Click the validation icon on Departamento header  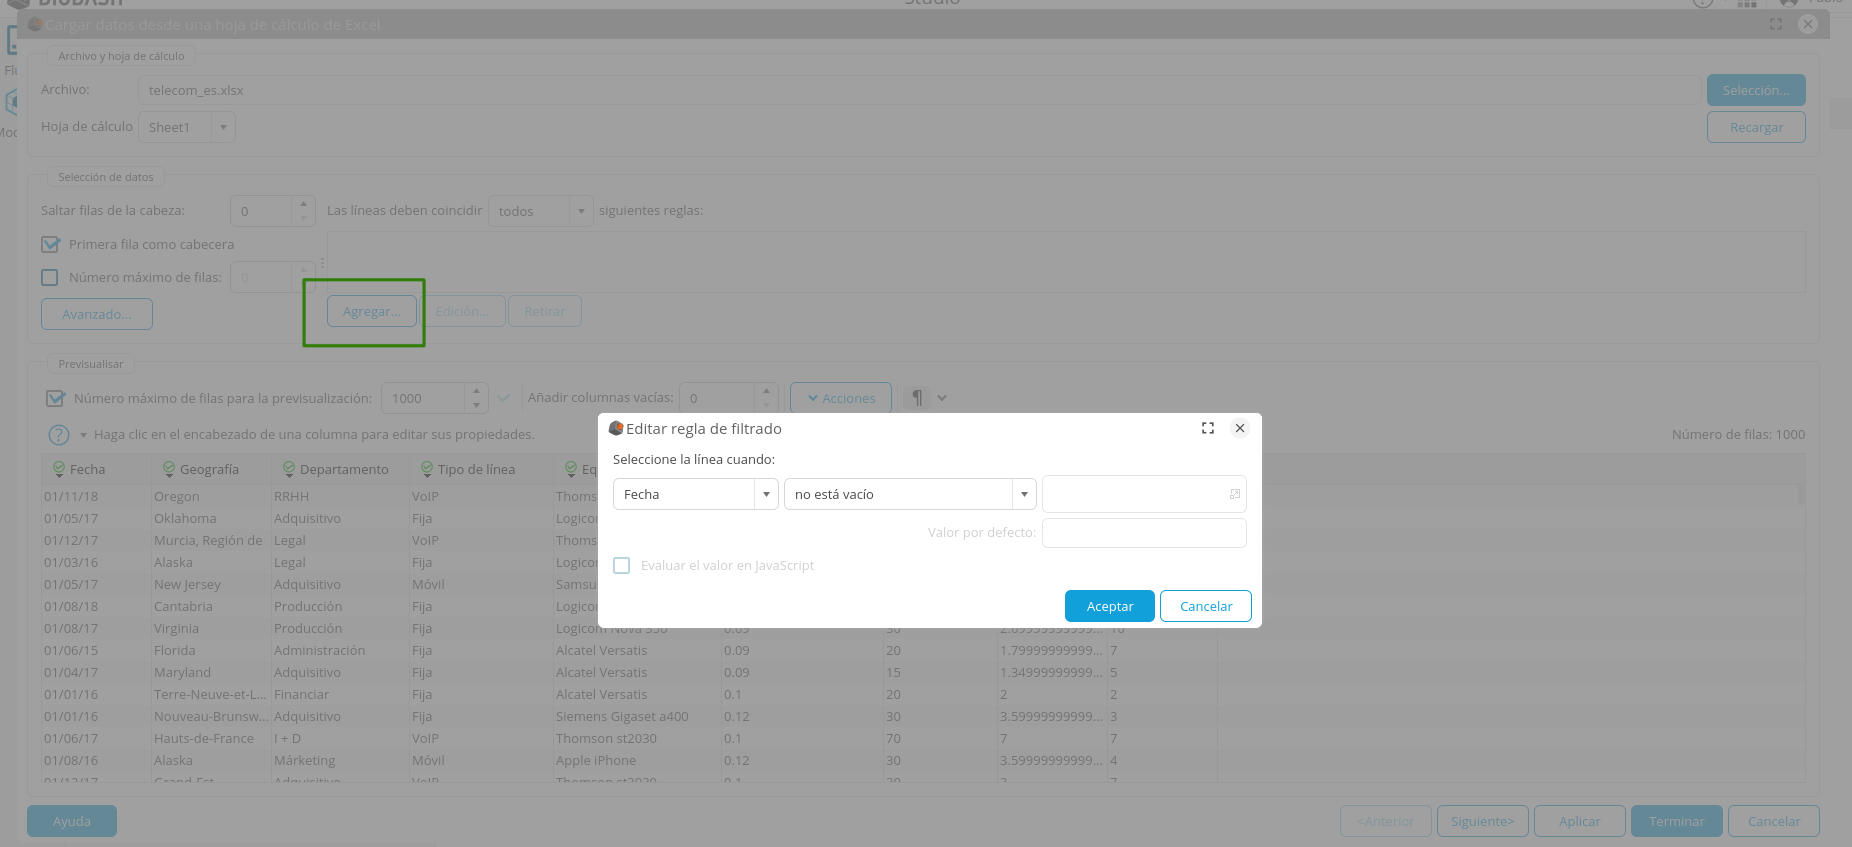point(288,469)
